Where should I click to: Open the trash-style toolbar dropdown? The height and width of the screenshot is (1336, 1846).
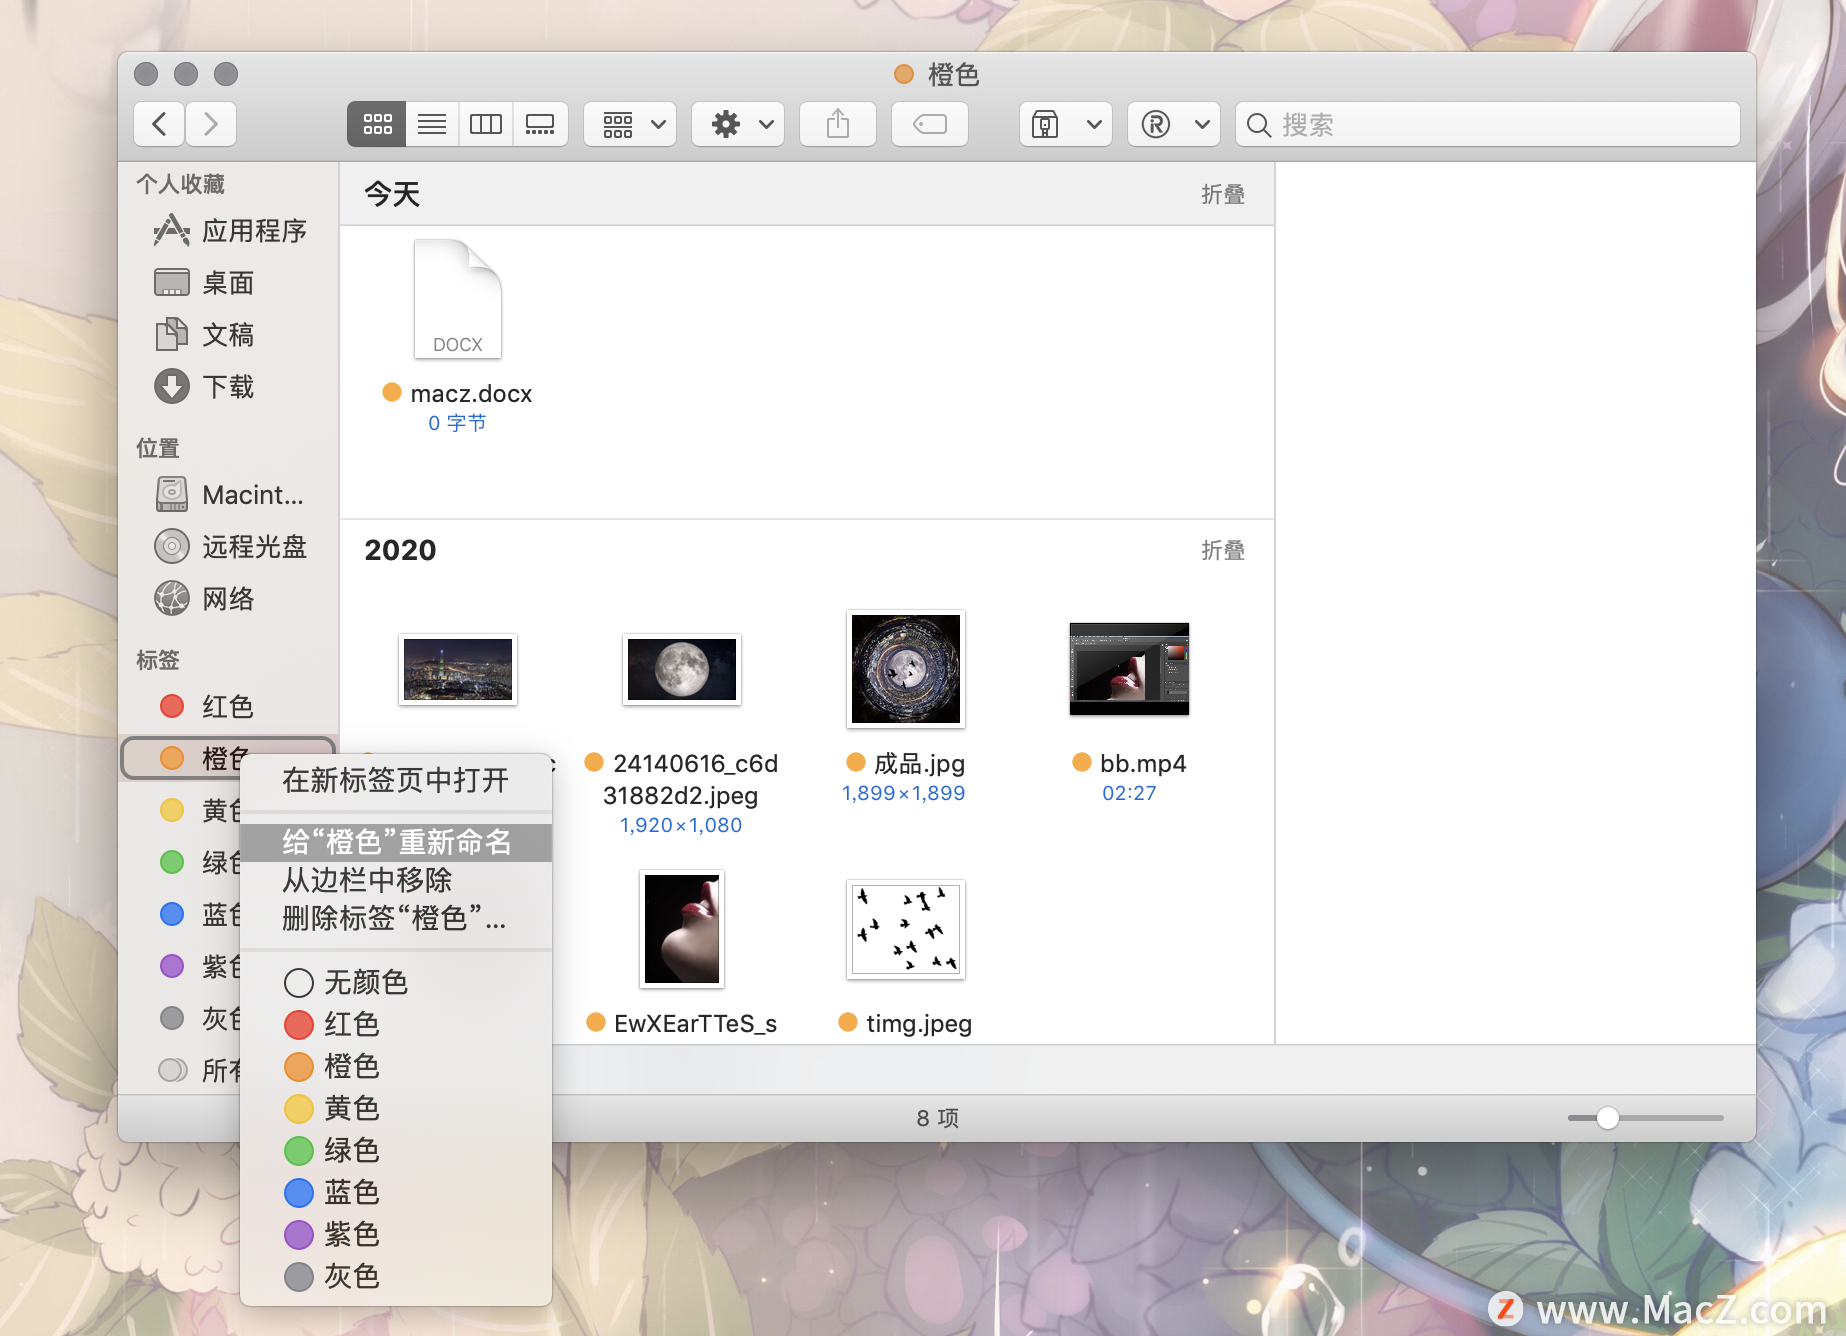(x=1066, y=124)
